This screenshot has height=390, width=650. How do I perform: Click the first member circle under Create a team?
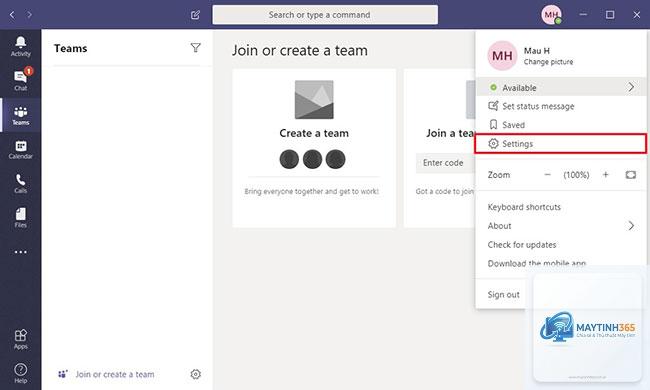(x=289, y=159)
